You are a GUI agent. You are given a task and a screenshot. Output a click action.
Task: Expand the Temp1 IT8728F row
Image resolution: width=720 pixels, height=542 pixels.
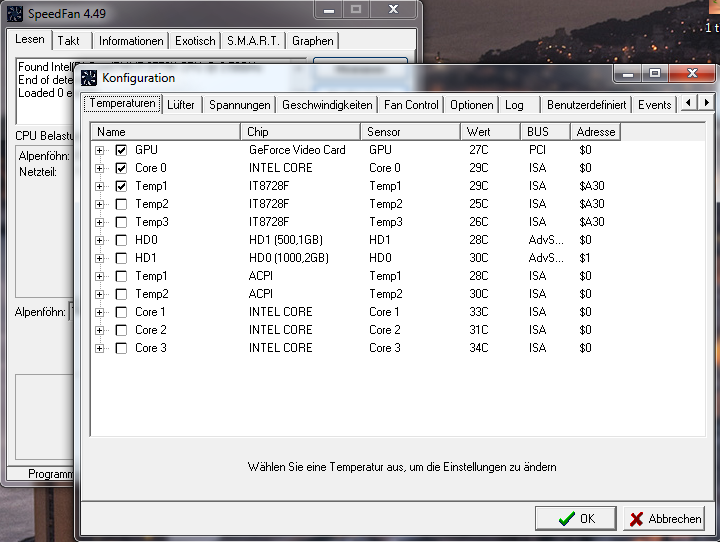[99, 186]
